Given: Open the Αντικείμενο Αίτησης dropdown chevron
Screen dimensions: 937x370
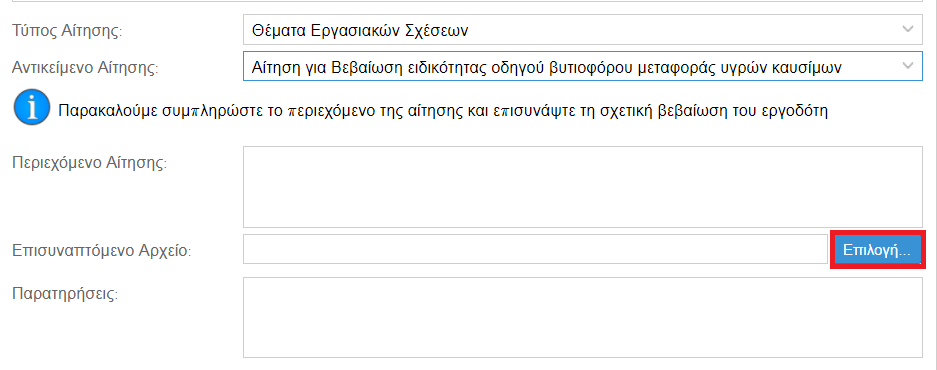Looking at the screenshot, I should pyautogui.click(x=908, y=66).
